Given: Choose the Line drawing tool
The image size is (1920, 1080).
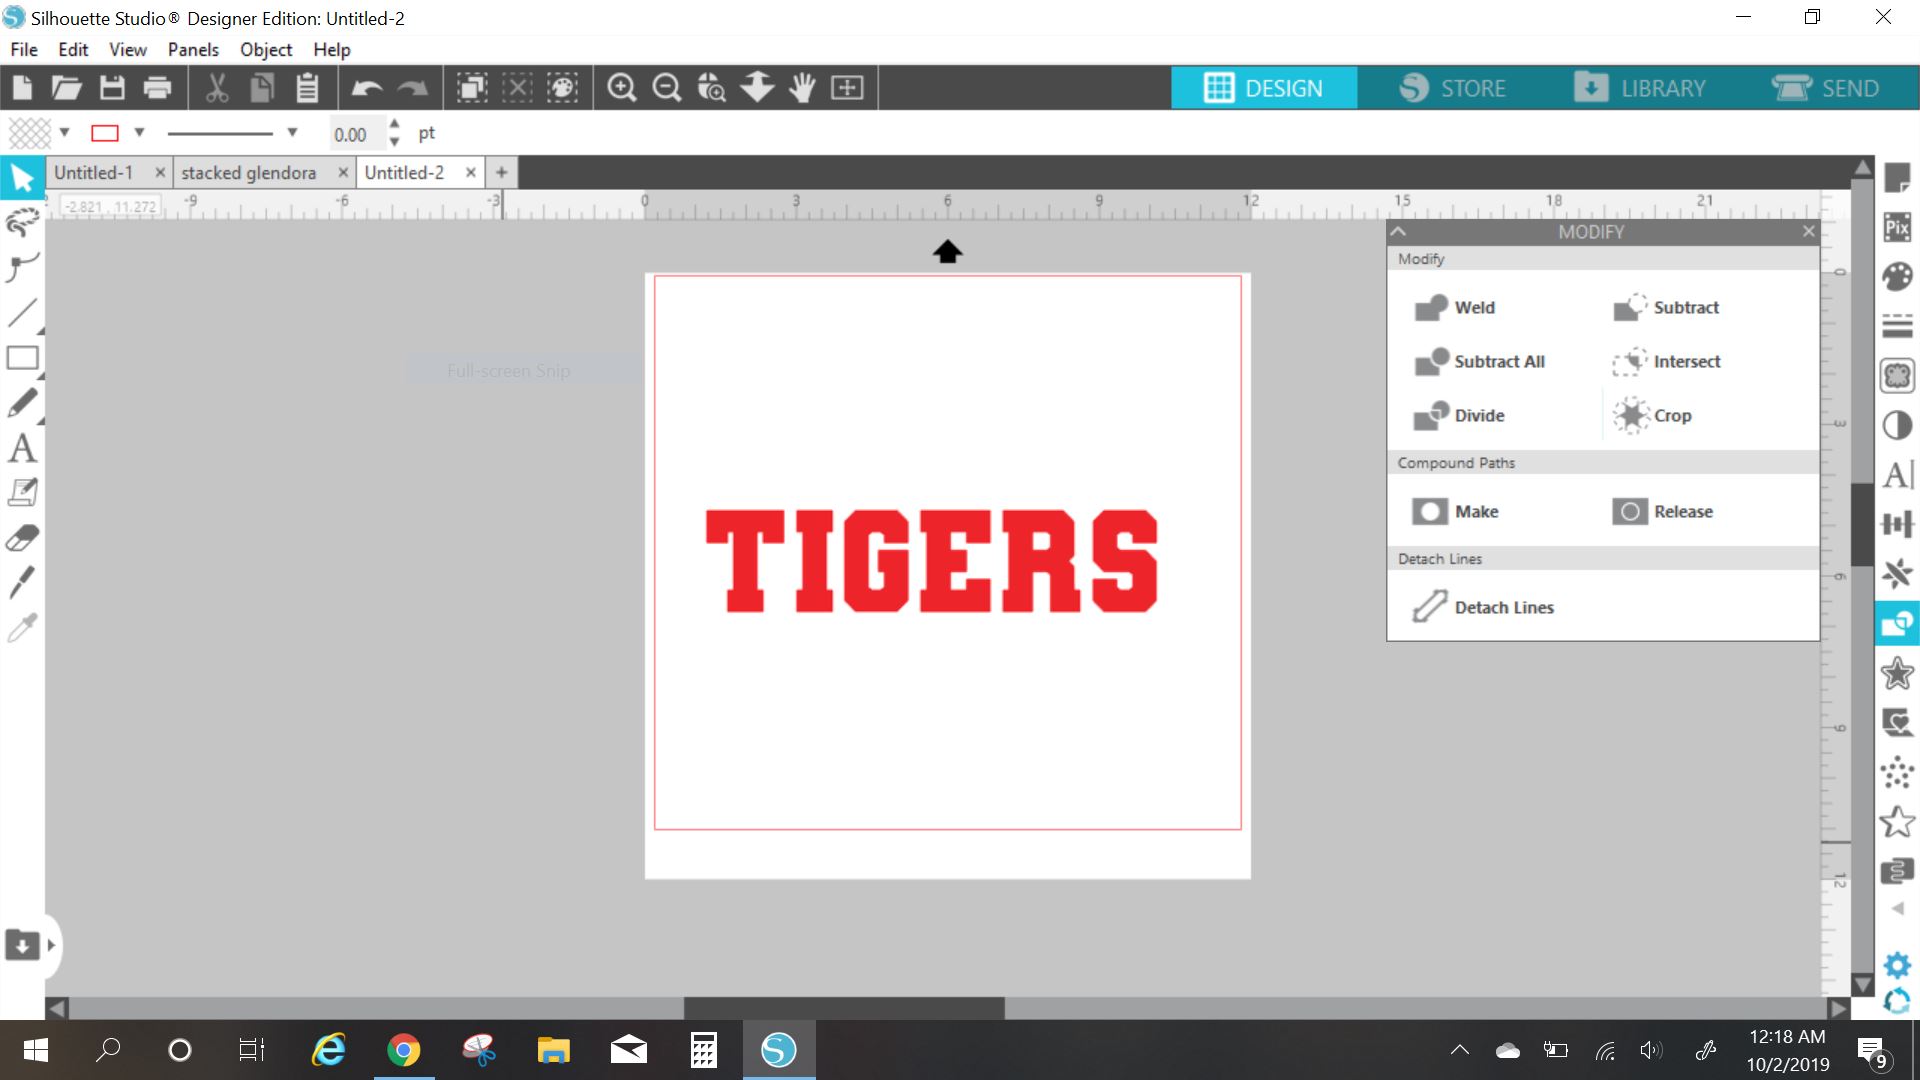Looking at the screenshot, I should pyautogui.click(x=22, y=313).
